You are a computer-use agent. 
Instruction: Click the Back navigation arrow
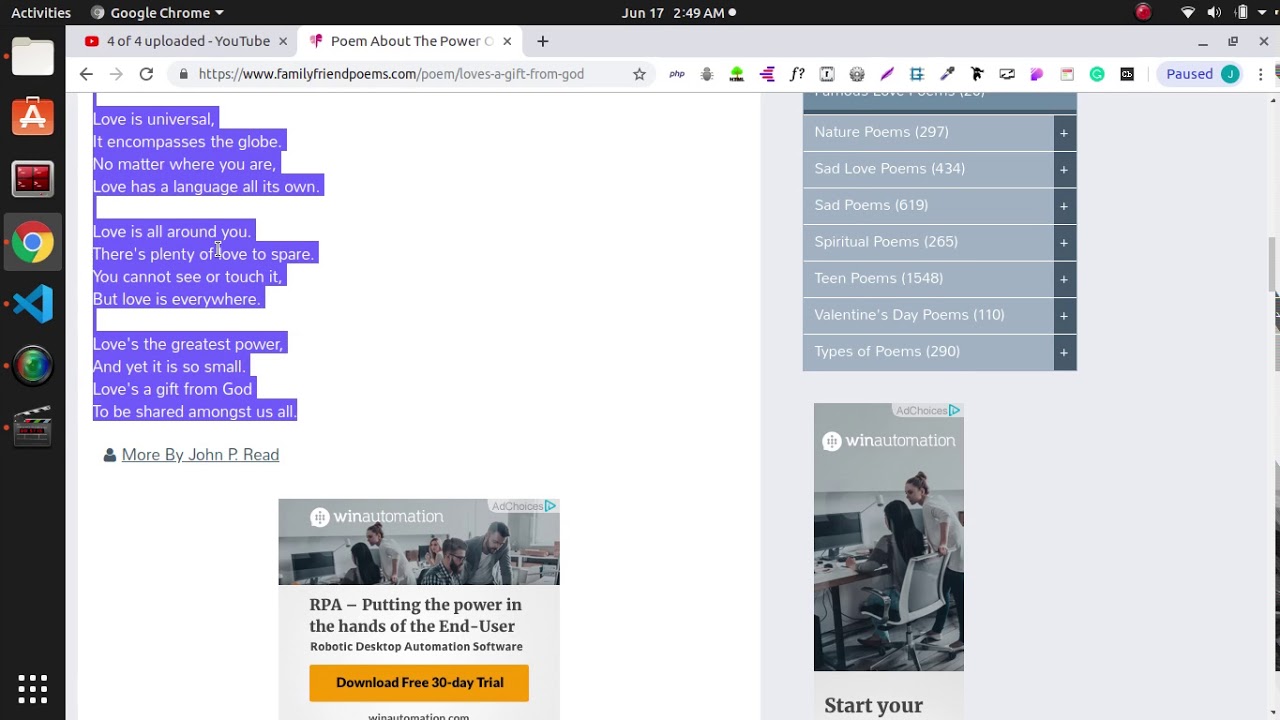(86, 74)
